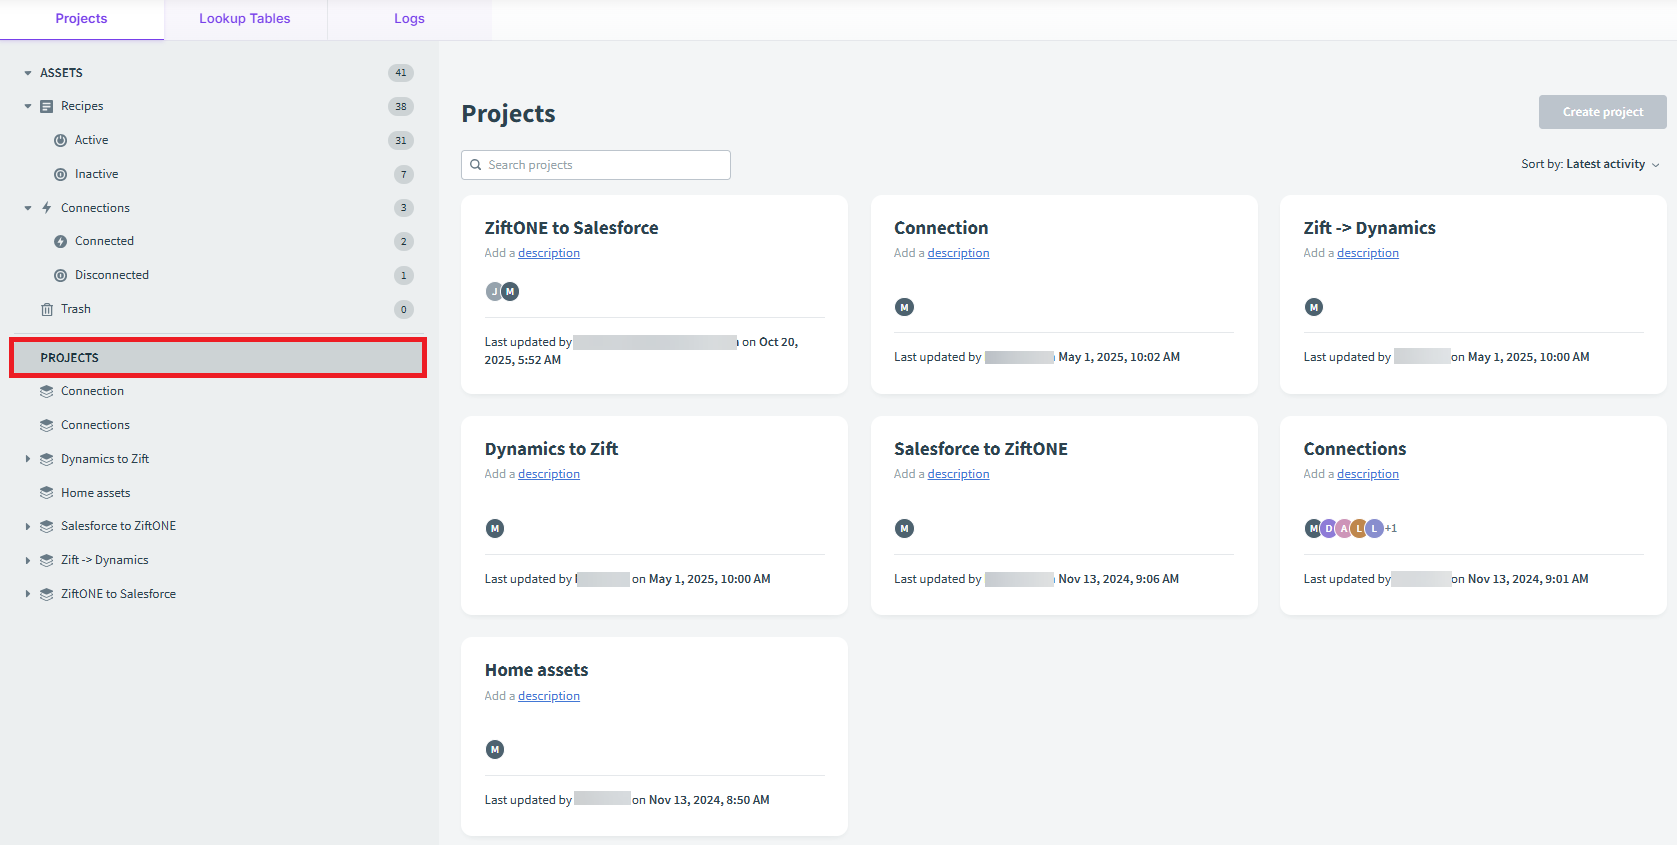Add a description to the Connection card
Screen dimensions: 1677x845
958,253
